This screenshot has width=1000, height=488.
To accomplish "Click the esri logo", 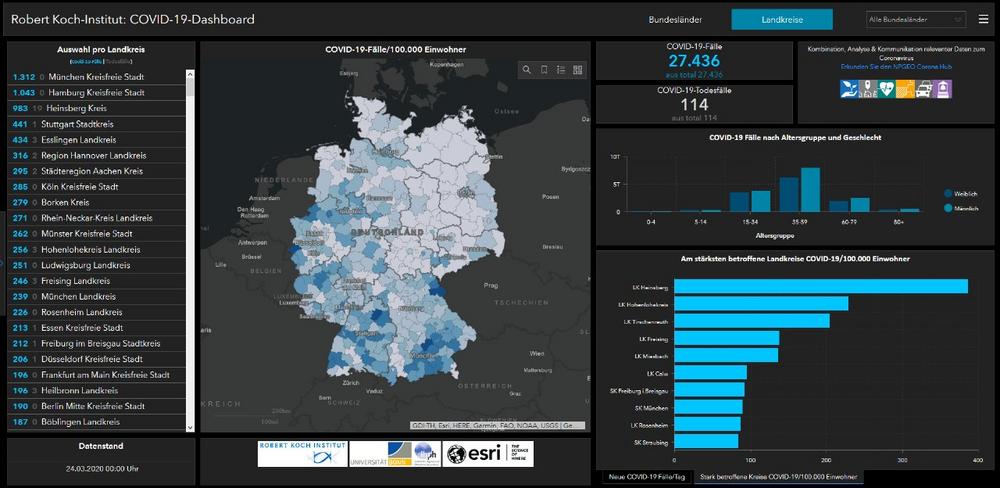I will (489, 454).
